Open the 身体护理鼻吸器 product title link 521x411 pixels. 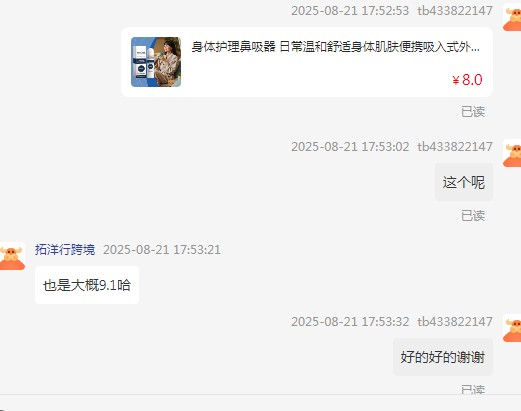tap(336, 47)
